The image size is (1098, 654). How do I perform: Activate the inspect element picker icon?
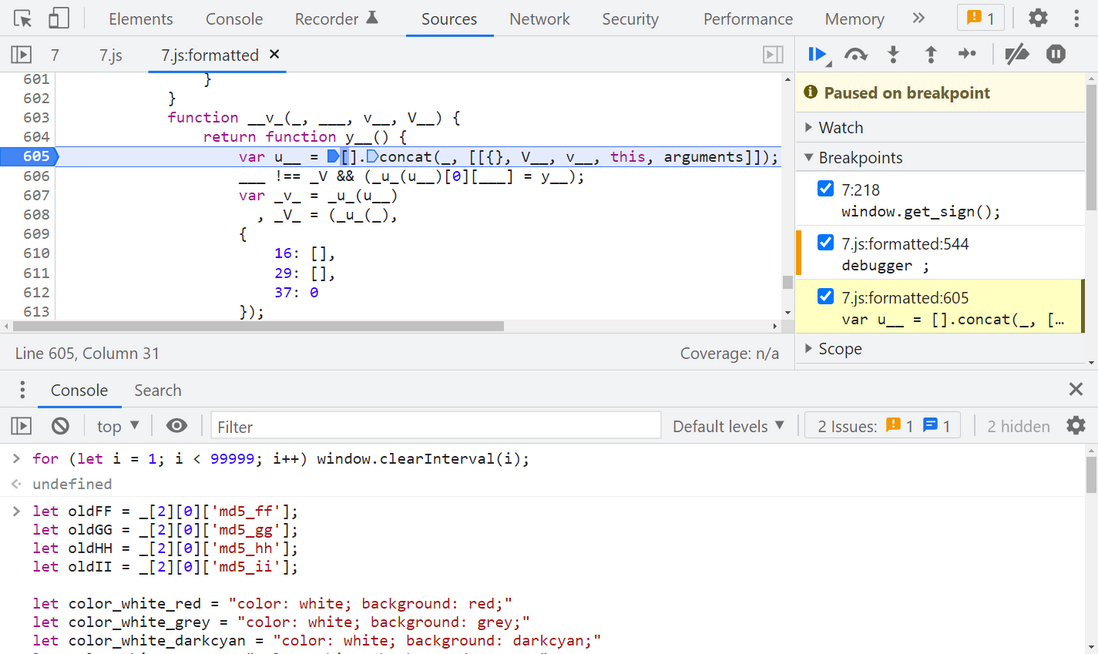click(22, 18)
